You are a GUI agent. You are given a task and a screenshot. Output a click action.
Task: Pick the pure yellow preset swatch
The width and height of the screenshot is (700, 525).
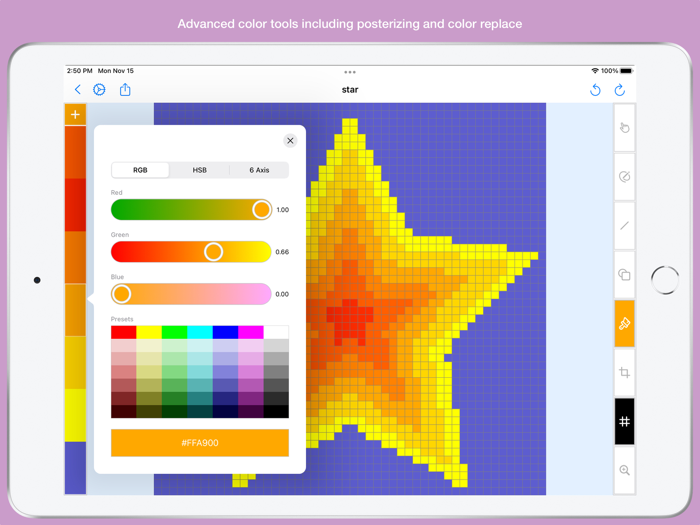pyautogui.click(x=149, y=333)
